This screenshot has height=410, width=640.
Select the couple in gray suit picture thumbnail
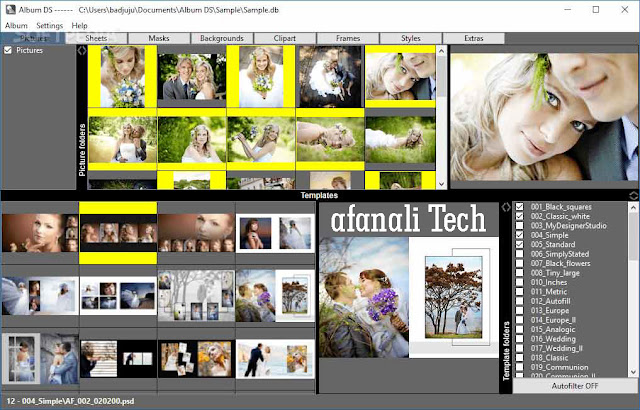(192, 76)
